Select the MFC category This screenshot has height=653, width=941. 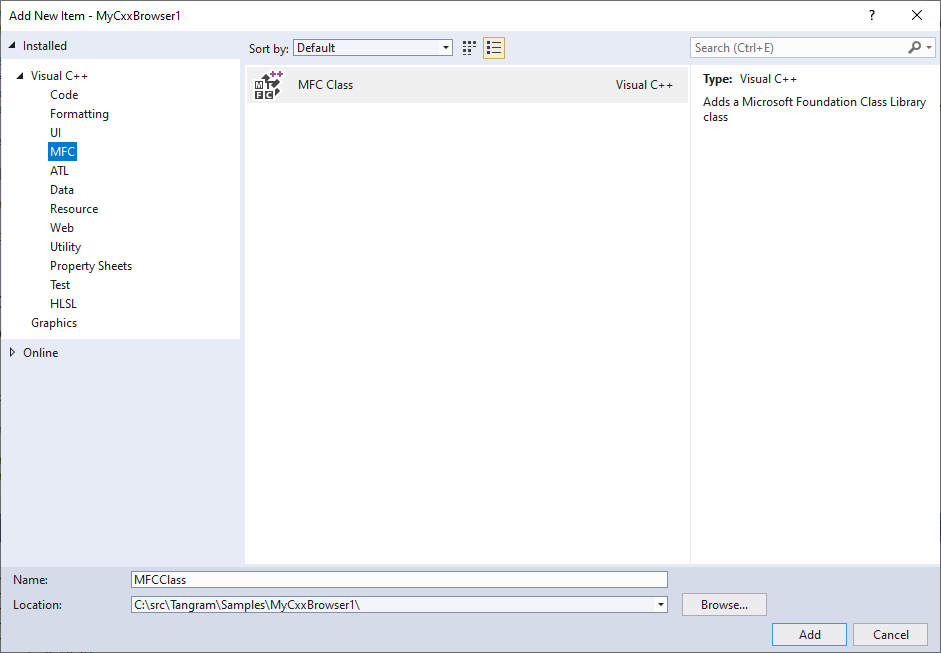(x=62, y=151)
